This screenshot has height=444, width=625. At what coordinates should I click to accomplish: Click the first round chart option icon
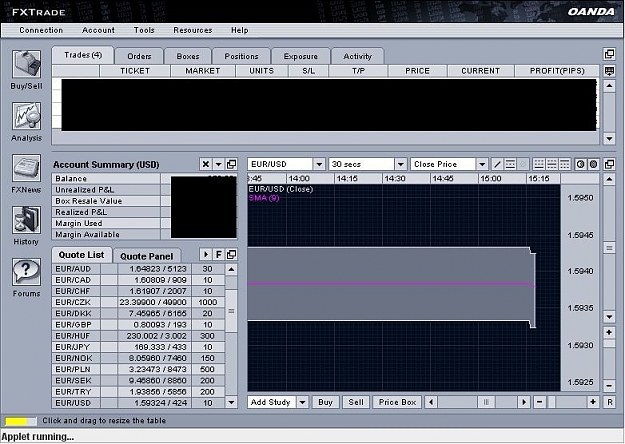pos(580,164)
